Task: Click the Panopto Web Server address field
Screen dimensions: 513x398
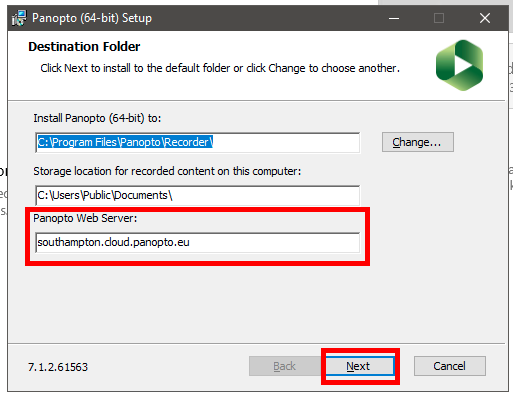Action: coord(197,242)
